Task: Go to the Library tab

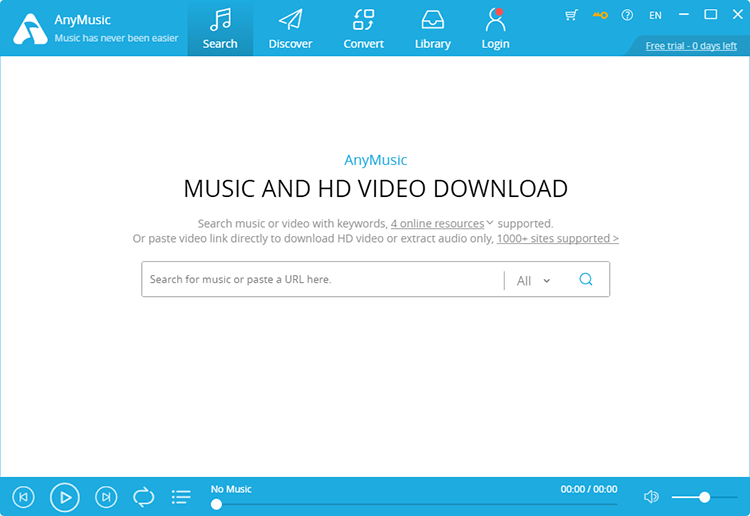Action: pos(432,28)
